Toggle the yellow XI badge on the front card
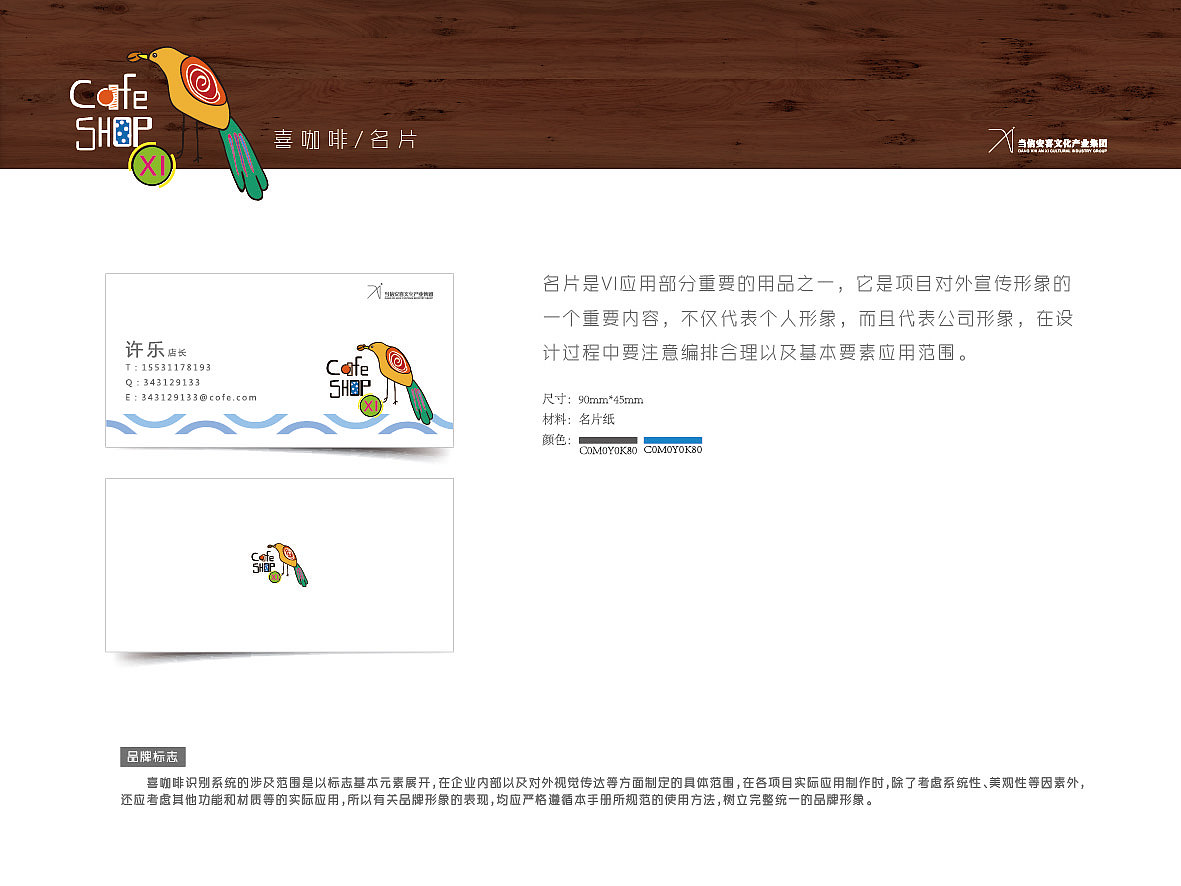The height and width of the screenshot is (886, 1181). [369, 406]
